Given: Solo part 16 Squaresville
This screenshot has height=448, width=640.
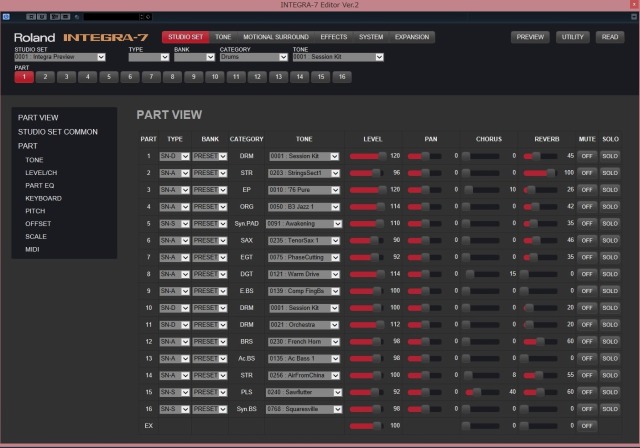Looking at the screenshot, I should [x=610, y=409].
